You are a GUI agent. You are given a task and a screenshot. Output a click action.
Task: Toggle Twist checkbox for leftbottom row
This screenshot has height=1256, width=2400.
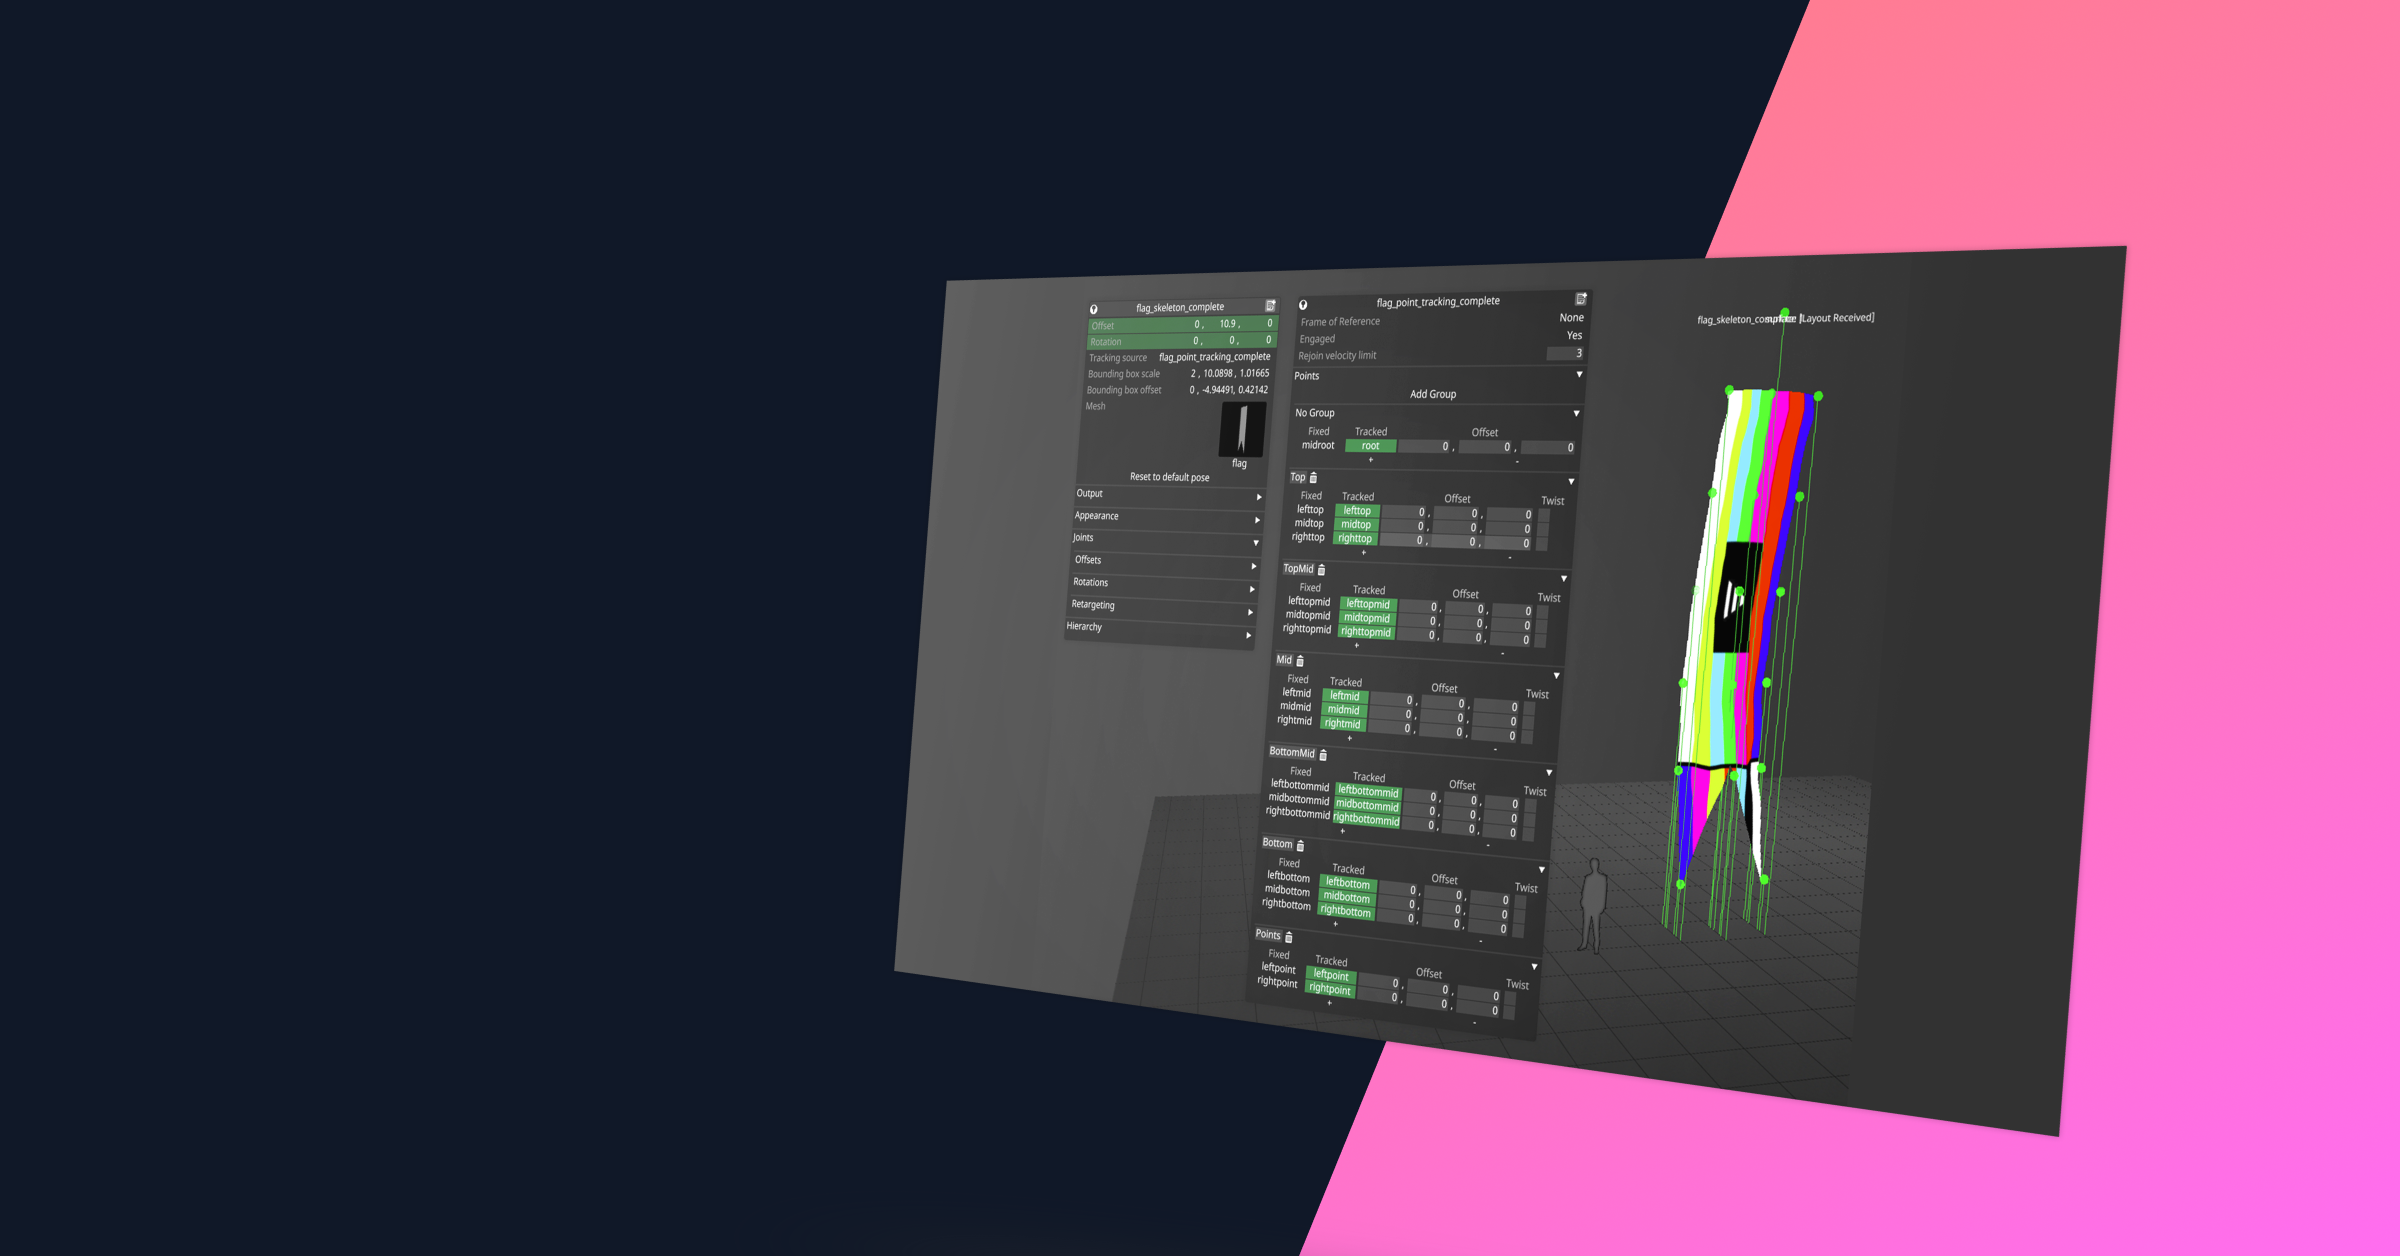[1520, 902]
